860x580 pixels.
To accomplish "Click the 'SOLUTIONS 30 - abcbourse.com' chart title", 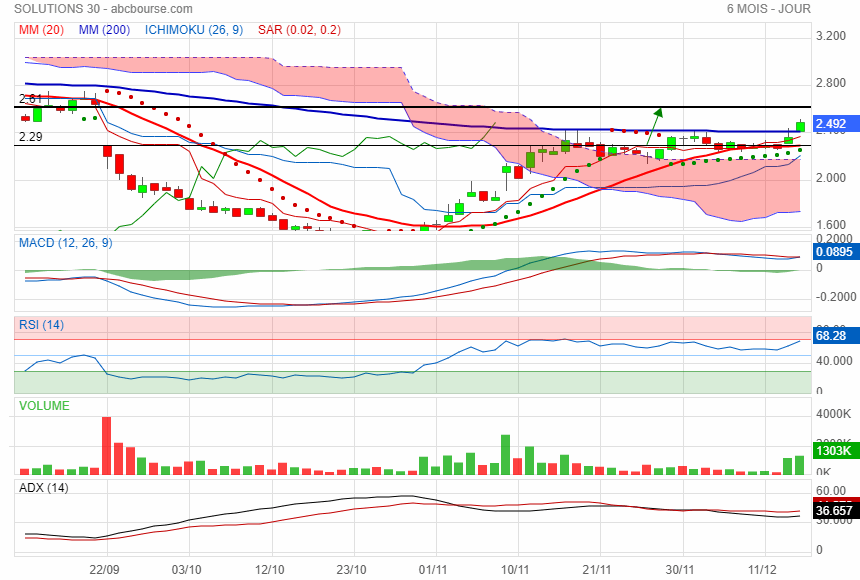I will coord(103,9).
